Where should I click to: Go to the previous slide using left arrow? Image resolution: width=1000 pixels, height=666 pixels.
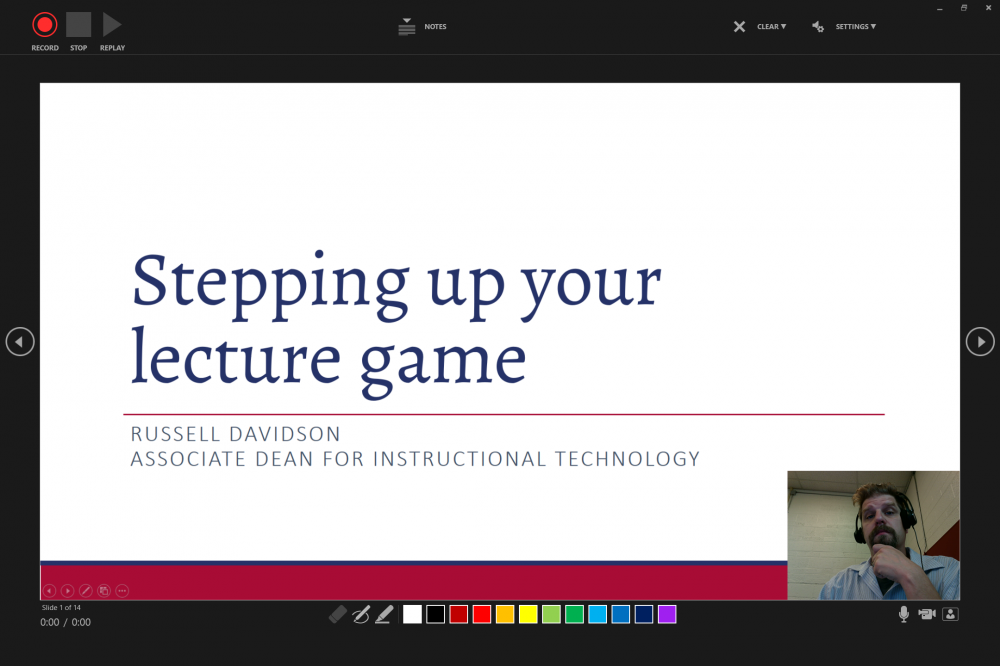coord(20,342)
